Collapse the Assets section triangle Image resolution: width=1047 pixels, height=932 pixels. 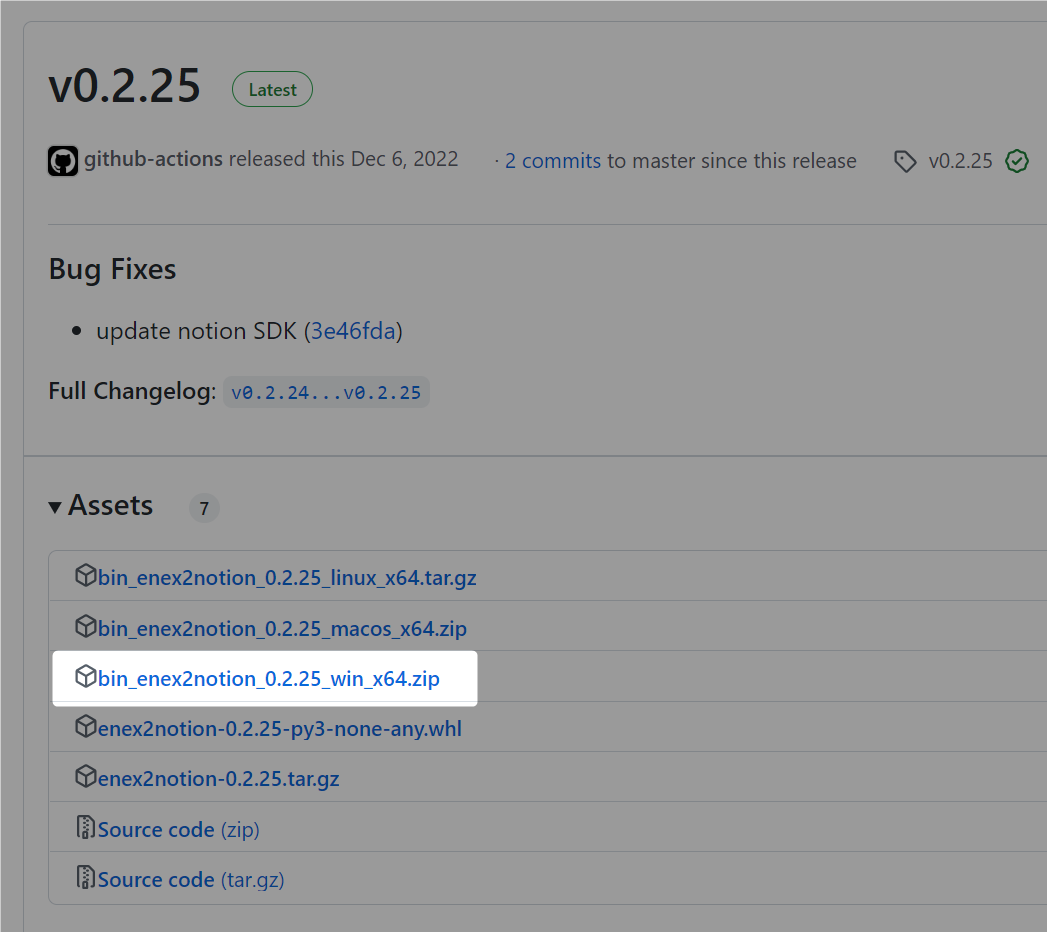[55, 507]
